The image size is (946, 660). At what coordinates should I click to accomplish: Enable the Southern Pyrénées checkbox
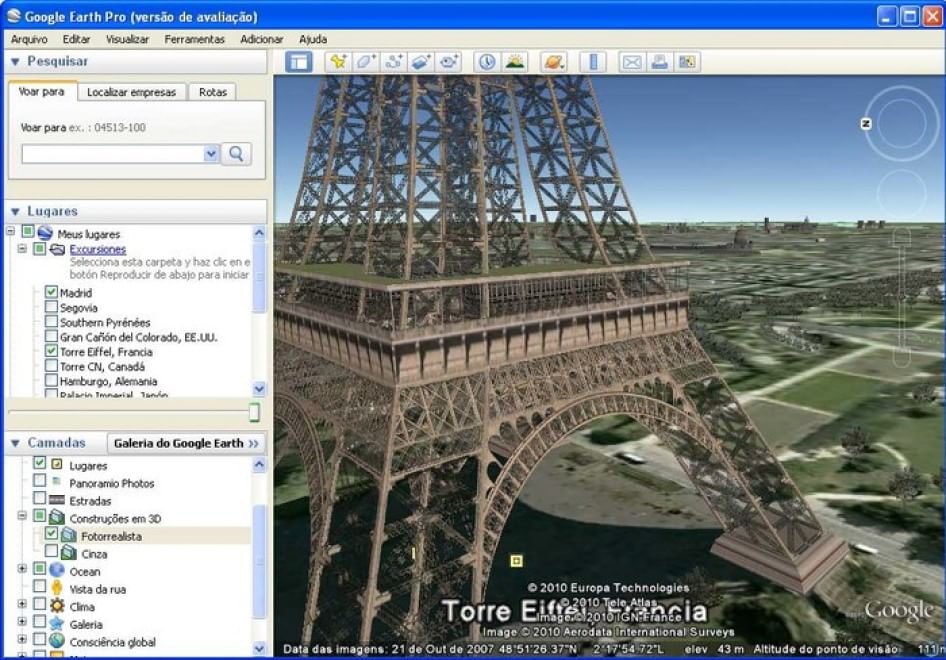coord(51,322)
